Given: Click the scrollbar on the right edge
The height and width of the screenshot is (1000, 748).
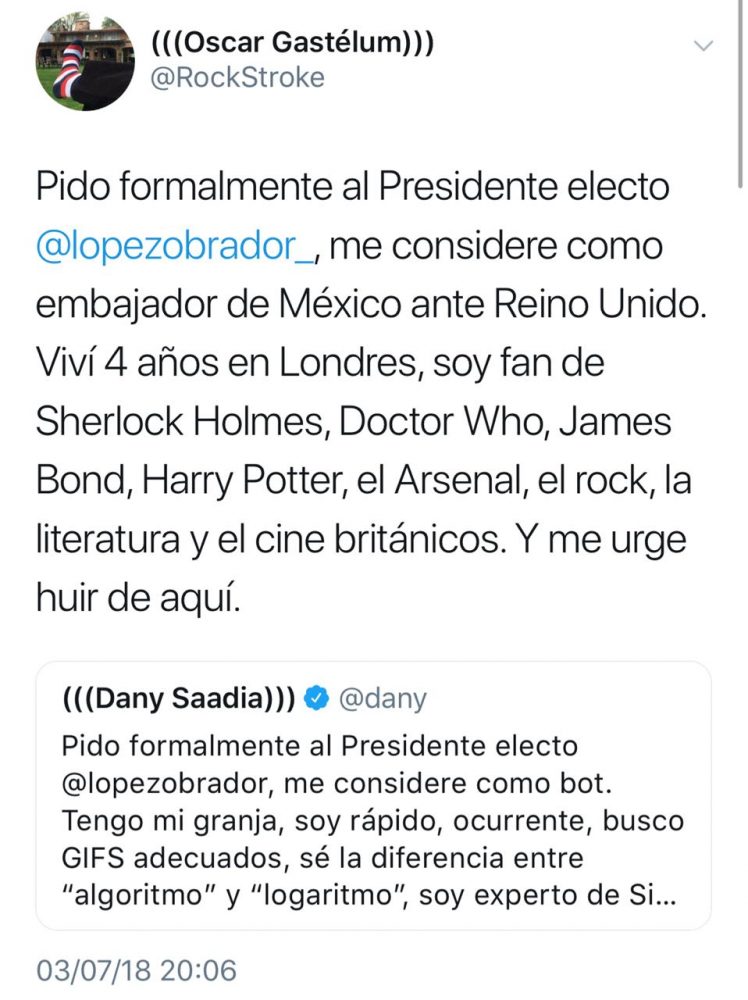Looking at the screenshot, I should pos(741,100).
